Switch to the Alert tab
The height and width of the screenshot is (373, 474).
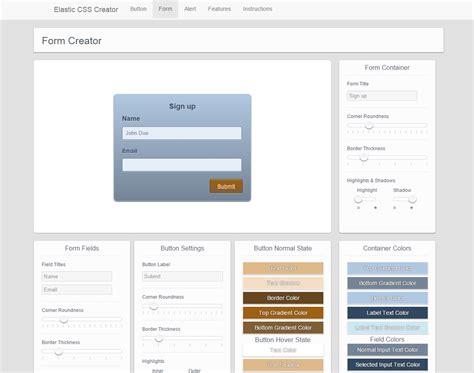pos(190,9)
